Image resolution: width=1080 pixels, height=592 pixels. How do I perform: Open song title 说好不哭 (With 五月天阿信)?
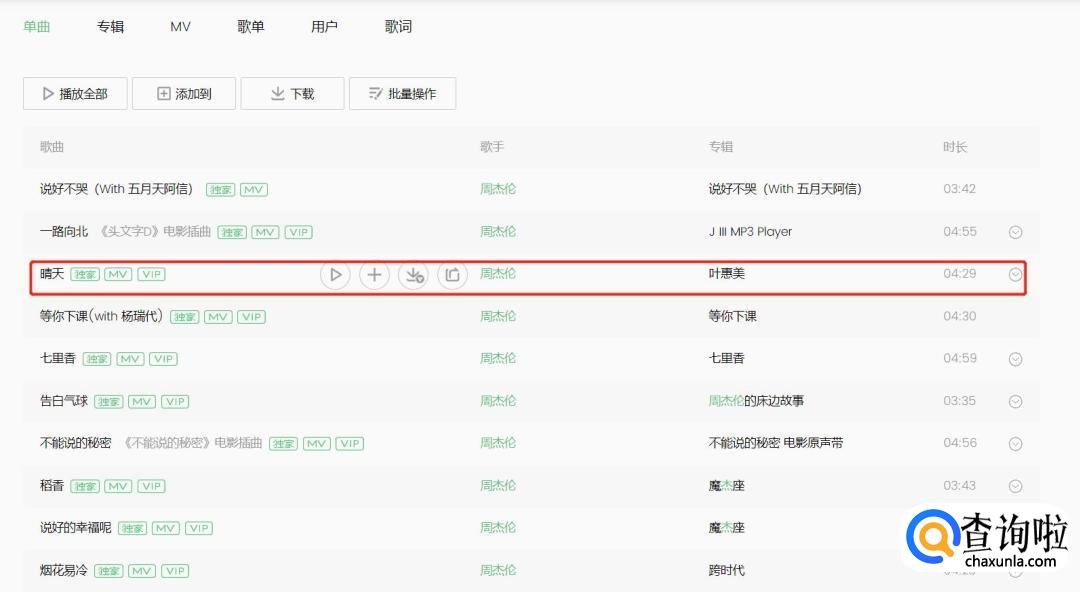click(116, 189)
